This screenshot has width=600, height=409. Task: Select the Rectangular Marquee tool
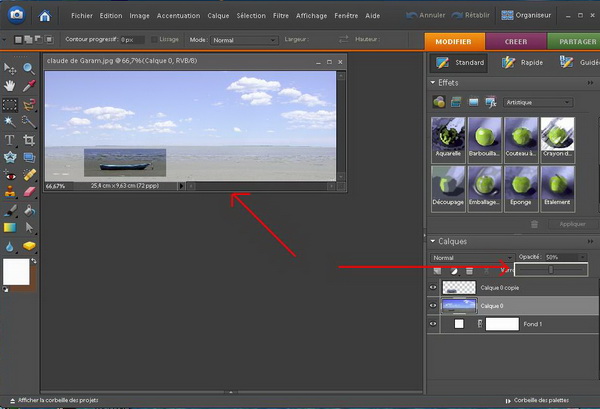click(10, 104)
